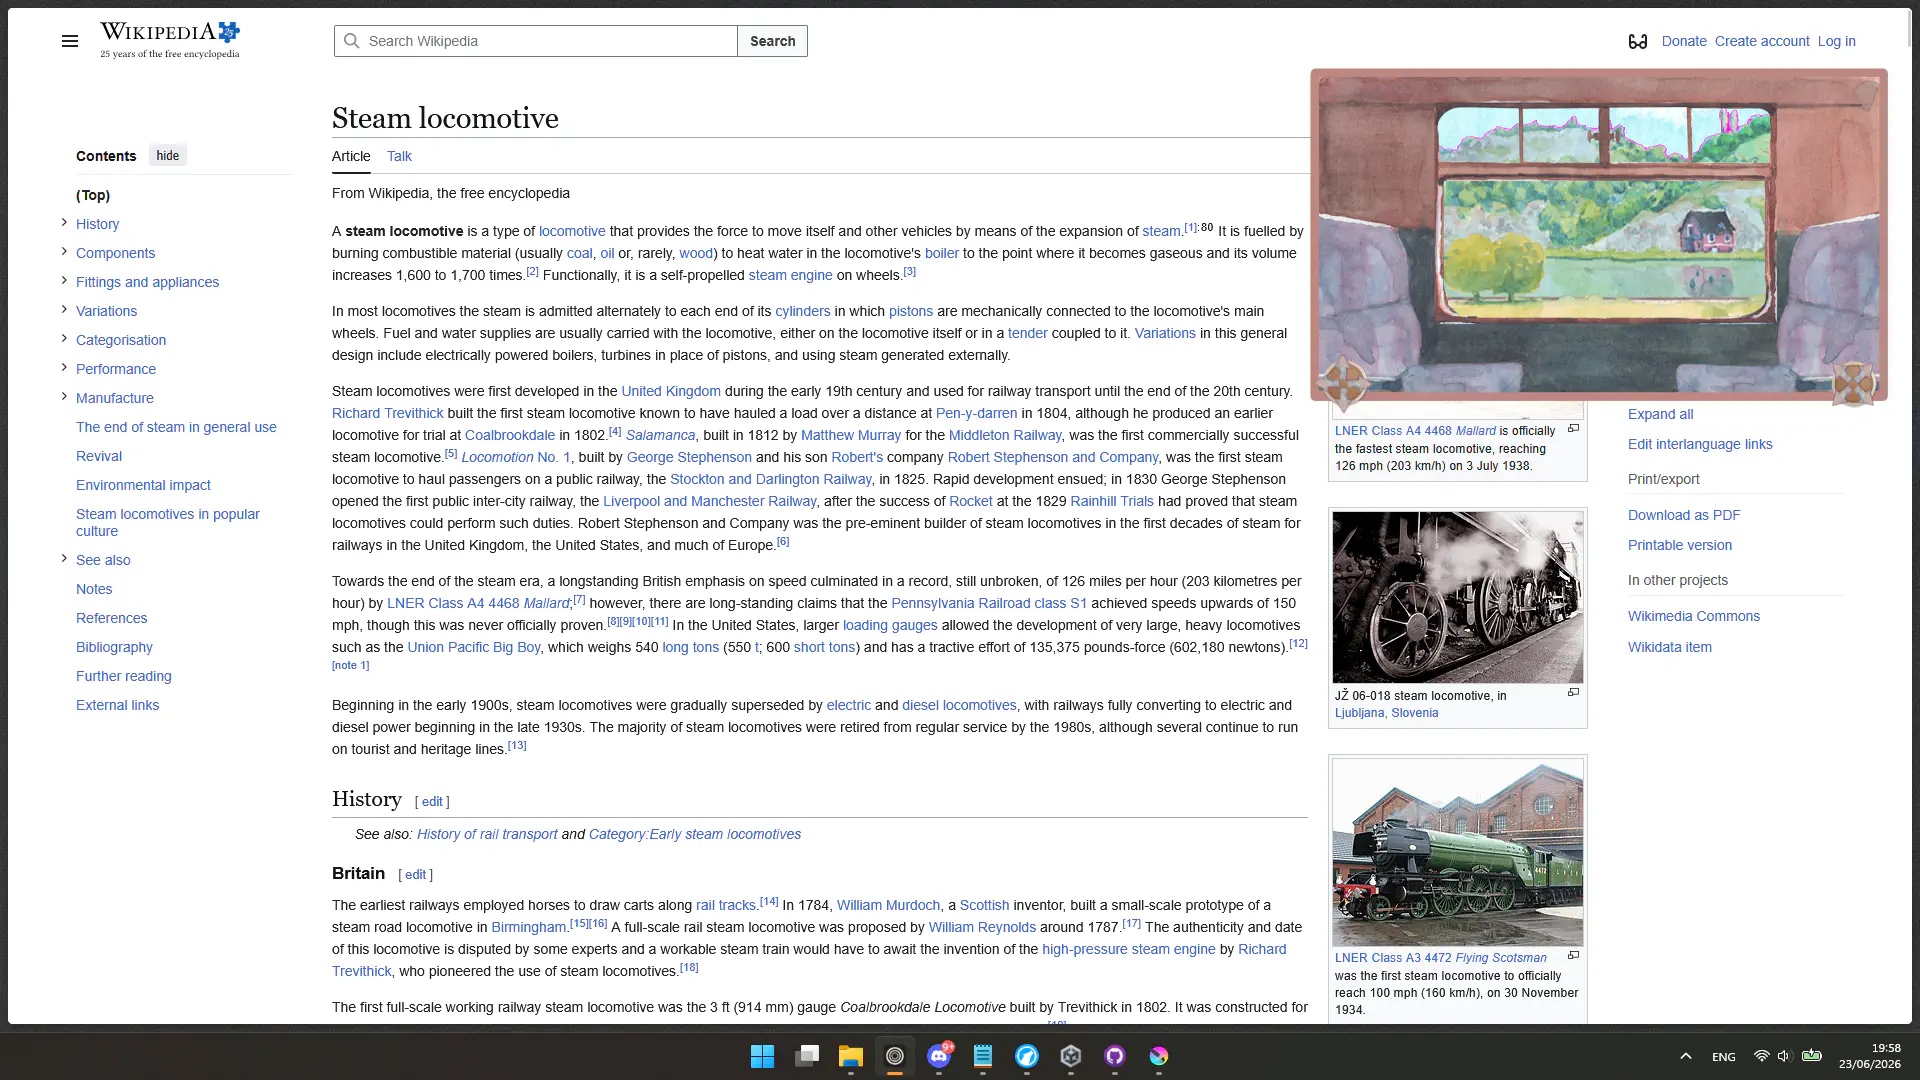This screenshot has width=1920, height=1080.
Task: Select the active concentric-circles app on taskbar
Action: [894, 1056]
